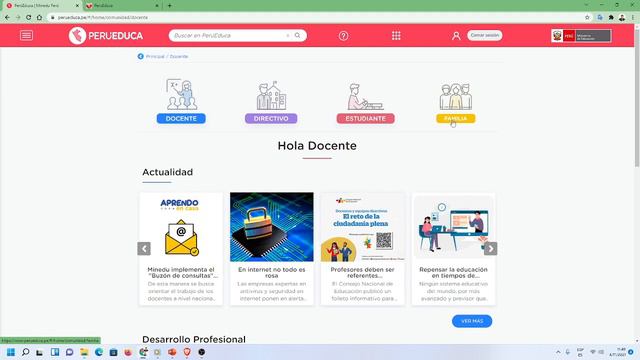Select the Directivo building illustration icon
Viewport: 640px width, 360px height.
point(271,96)
